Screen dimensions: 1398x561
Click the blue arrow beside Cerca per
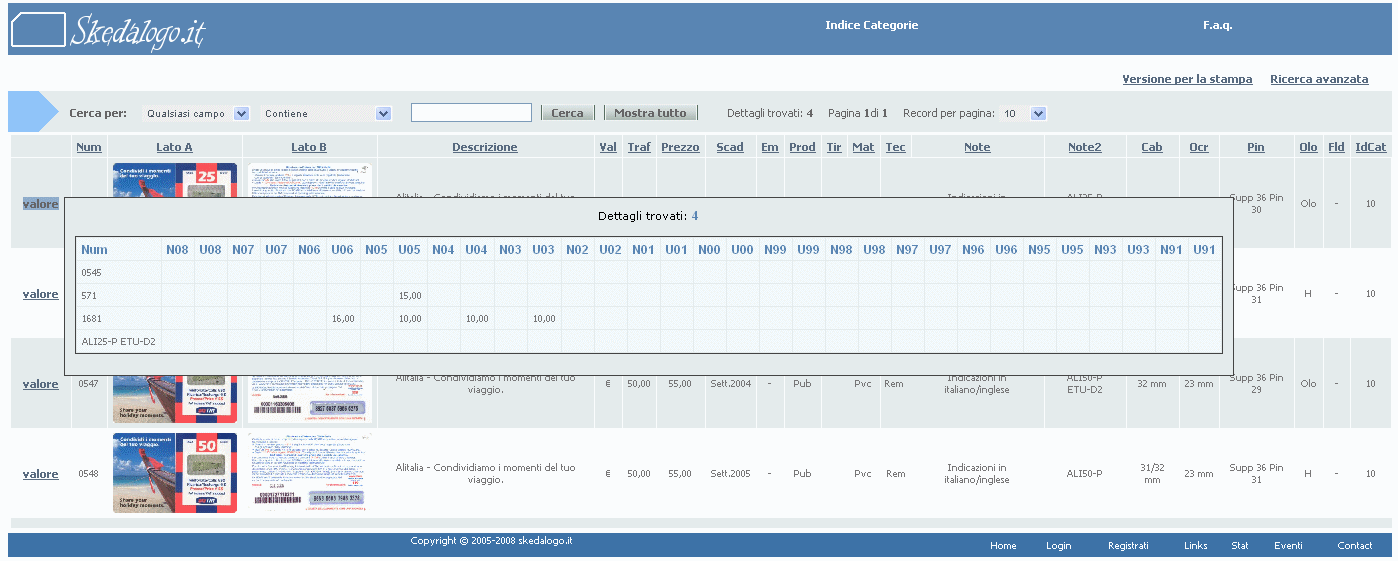pyautogui.click(x=34, y=112)
